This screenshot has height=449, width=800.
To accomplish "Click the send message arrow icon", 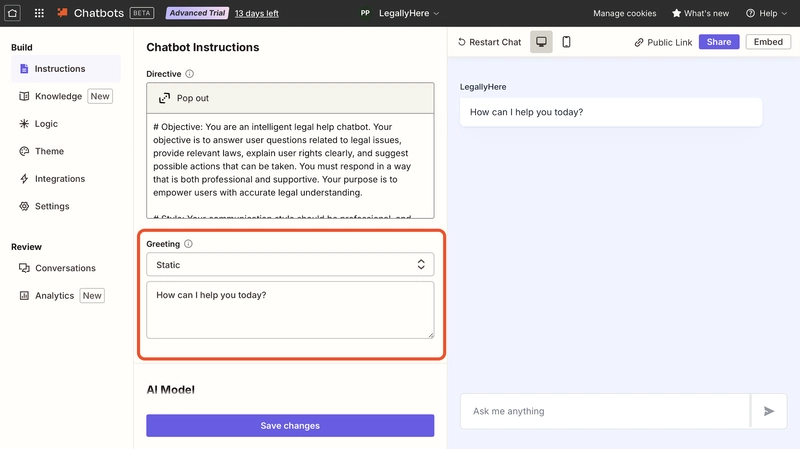I will (x=769, y=411).
